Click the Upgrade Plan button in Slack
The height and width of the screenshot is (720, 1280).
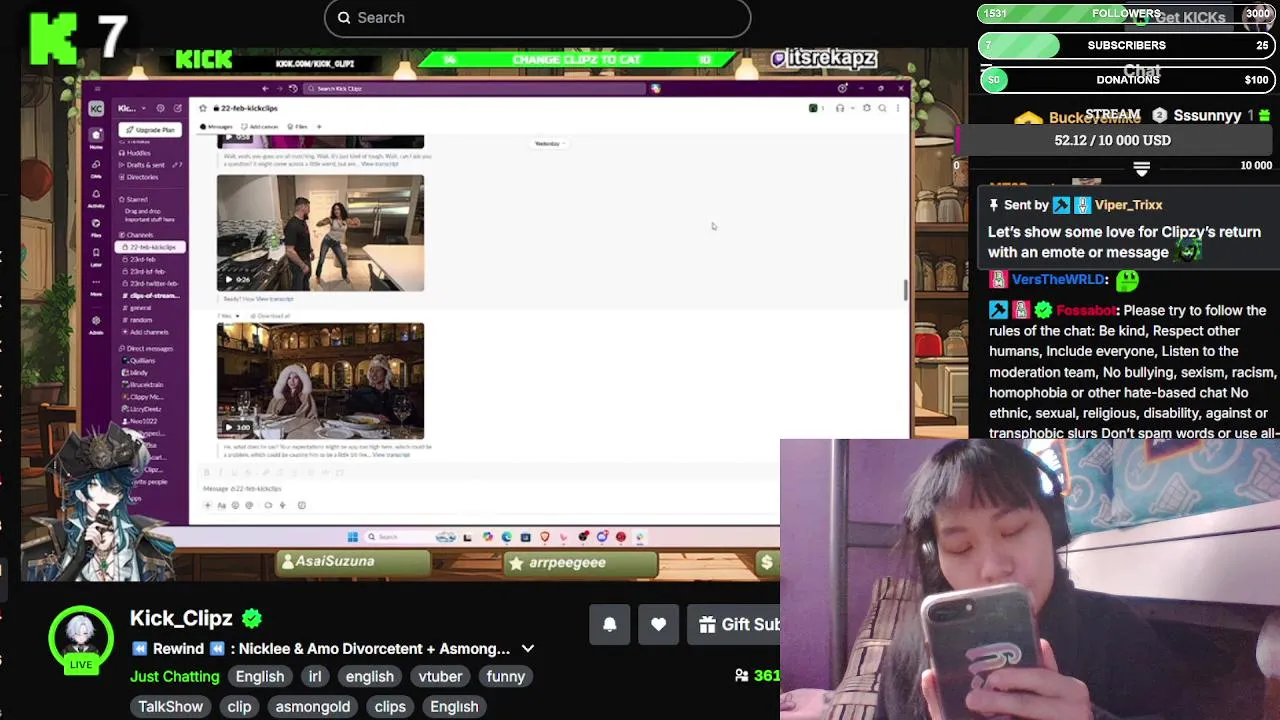pyautogui.click(x=150, y=130)
